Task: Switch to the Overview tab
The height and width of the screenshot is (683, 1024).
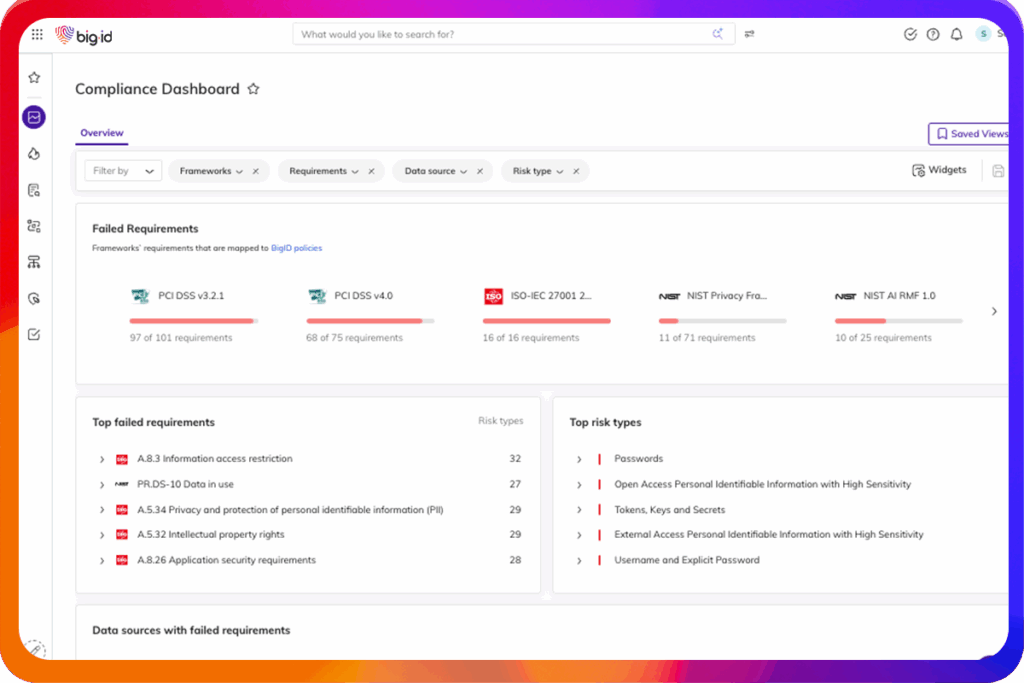Action: 101,133
